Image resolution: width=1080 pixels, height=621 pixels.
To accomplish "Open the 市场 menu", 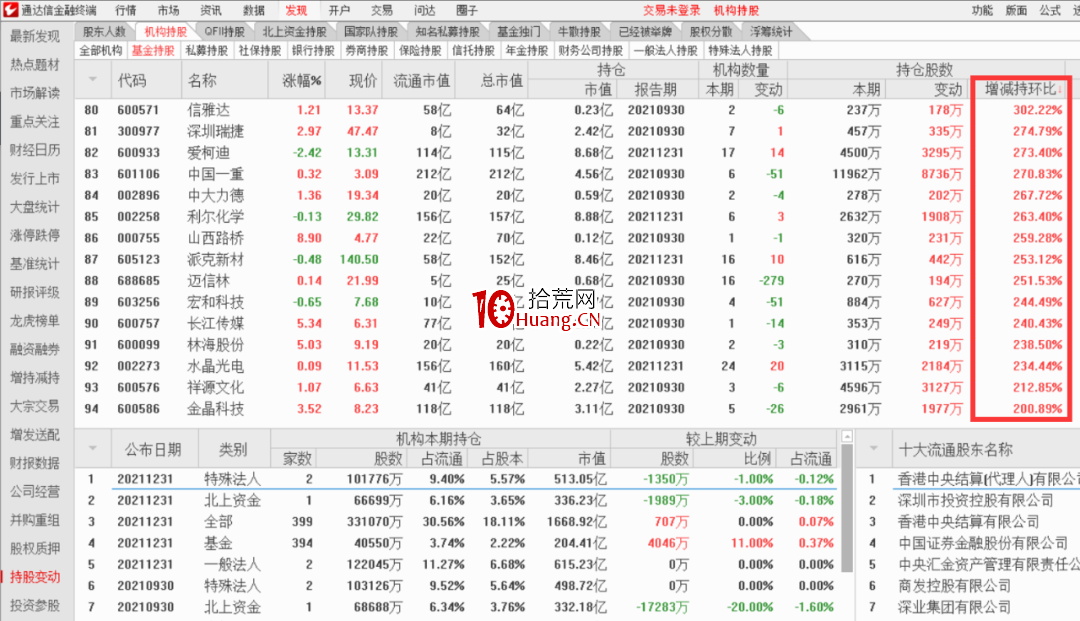I will pos(168,10).
